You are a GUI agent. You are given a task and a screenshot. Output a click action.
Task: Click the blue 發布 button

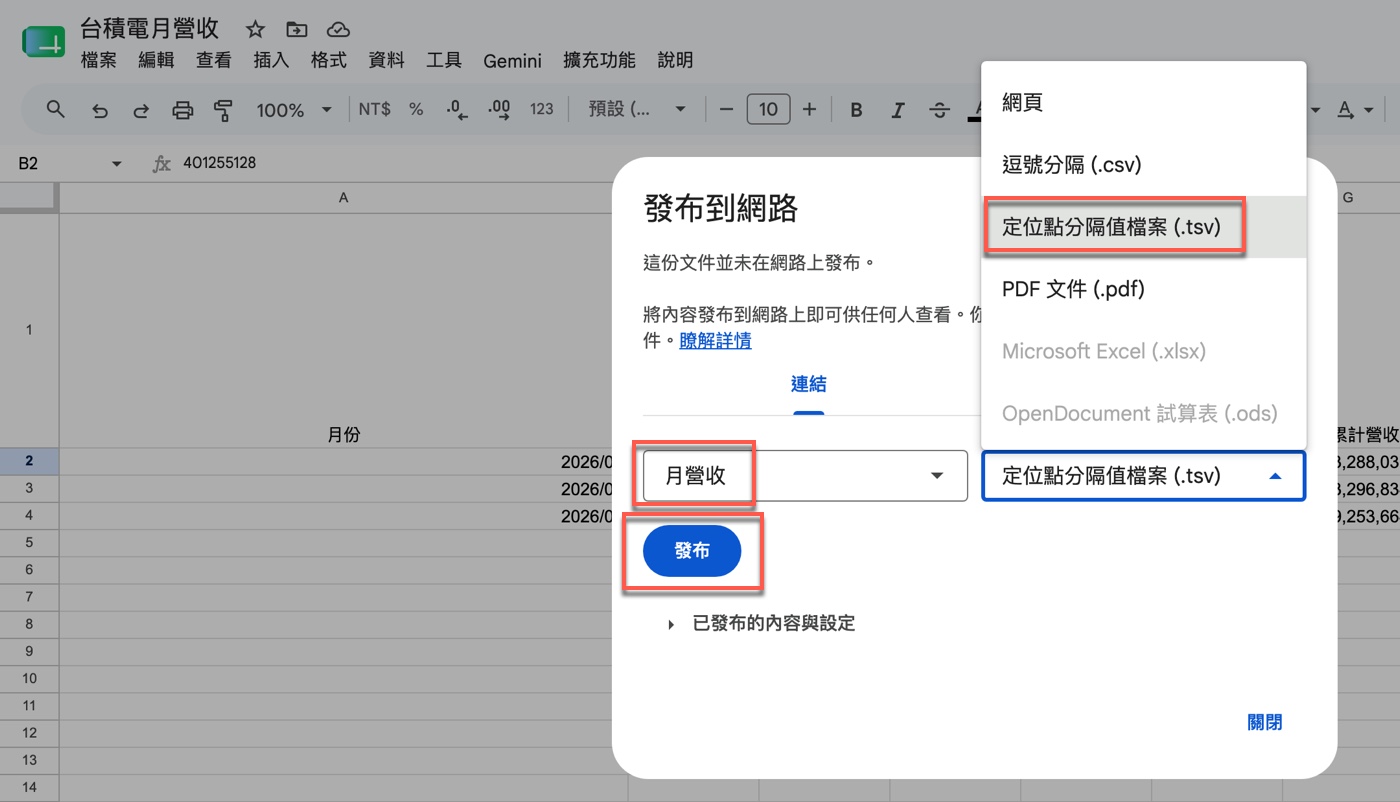click(x=692, y=551)
